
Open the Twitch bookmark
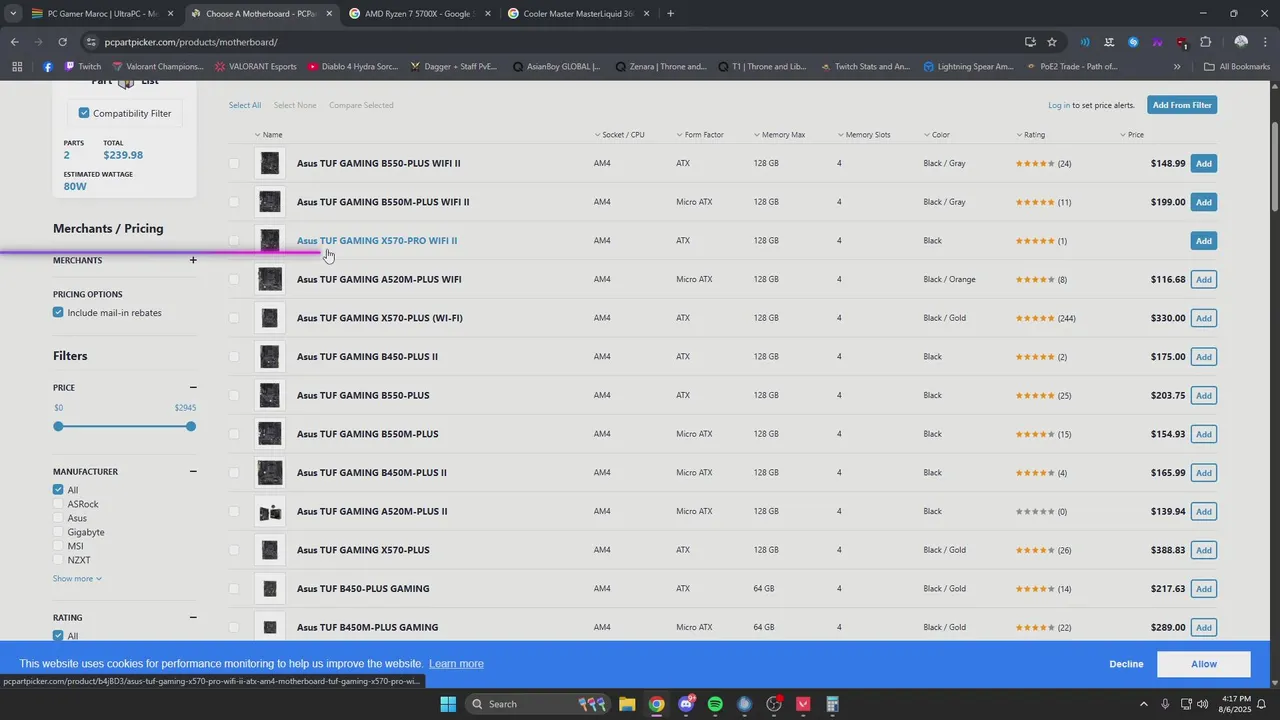point(82,67)
